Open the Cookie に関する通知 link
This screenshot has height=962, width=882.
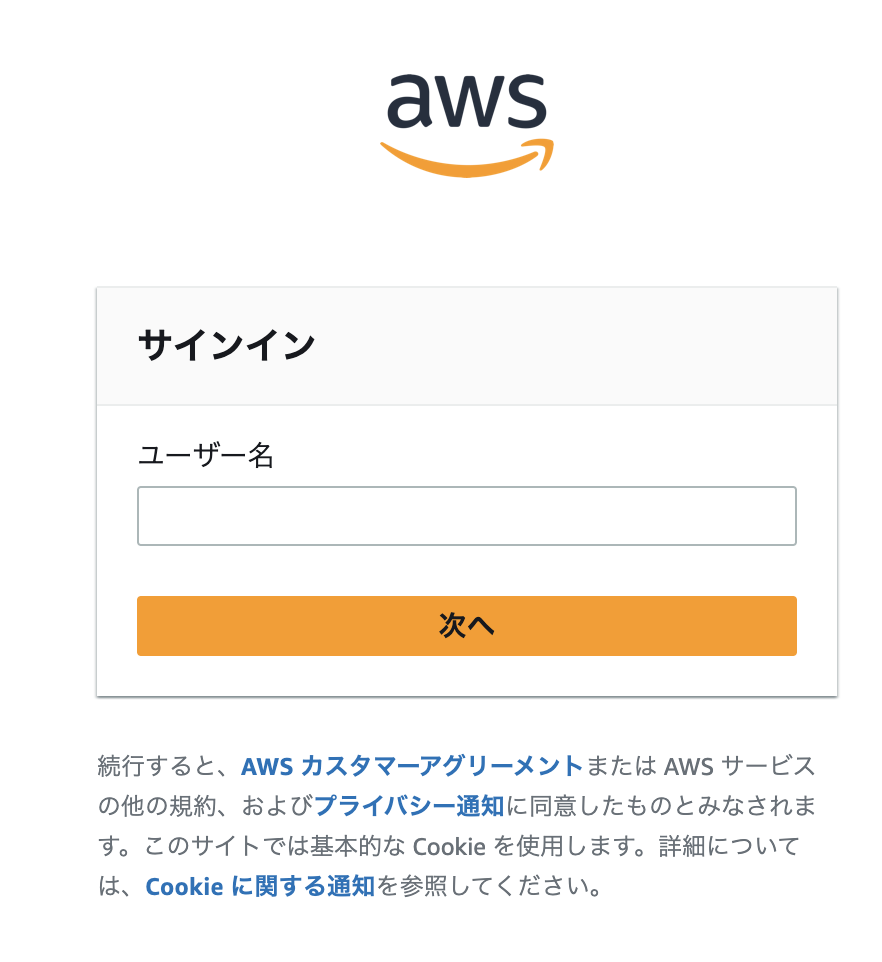click(x=260, y=886)
